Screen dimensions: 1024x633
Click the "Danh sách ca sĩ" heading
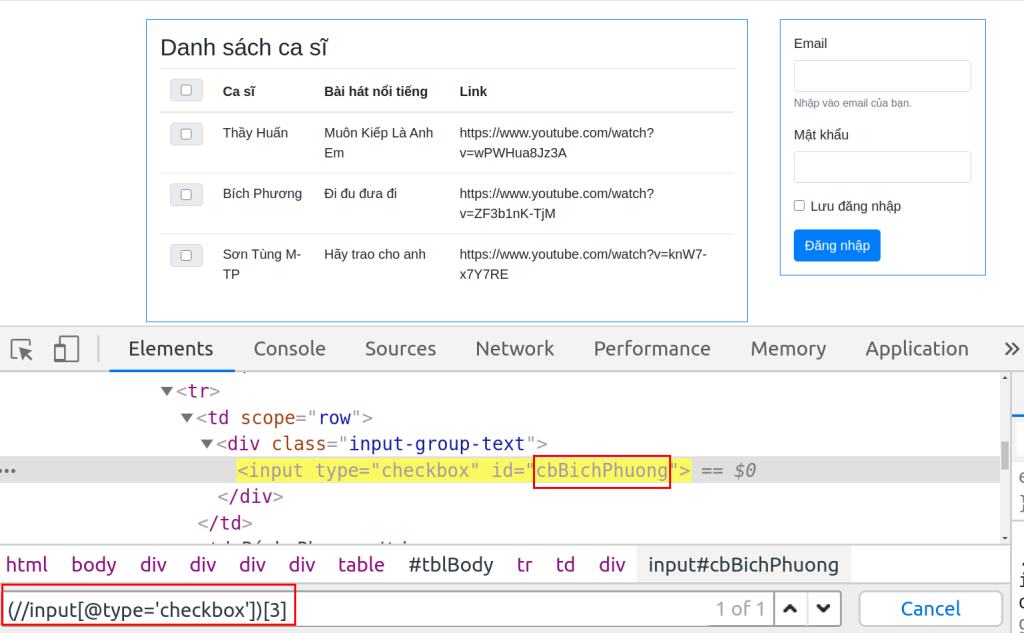244,48
